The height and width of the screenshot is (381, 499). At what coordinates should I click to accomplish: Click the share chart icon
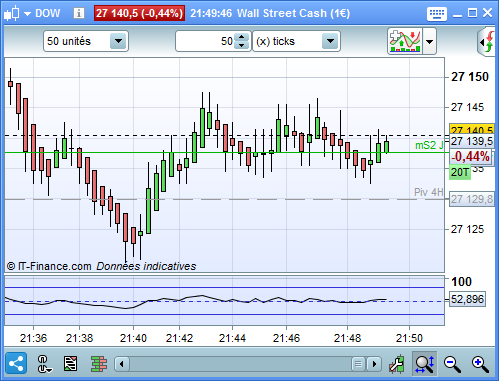pyautogui.click(x=16, y=363)
